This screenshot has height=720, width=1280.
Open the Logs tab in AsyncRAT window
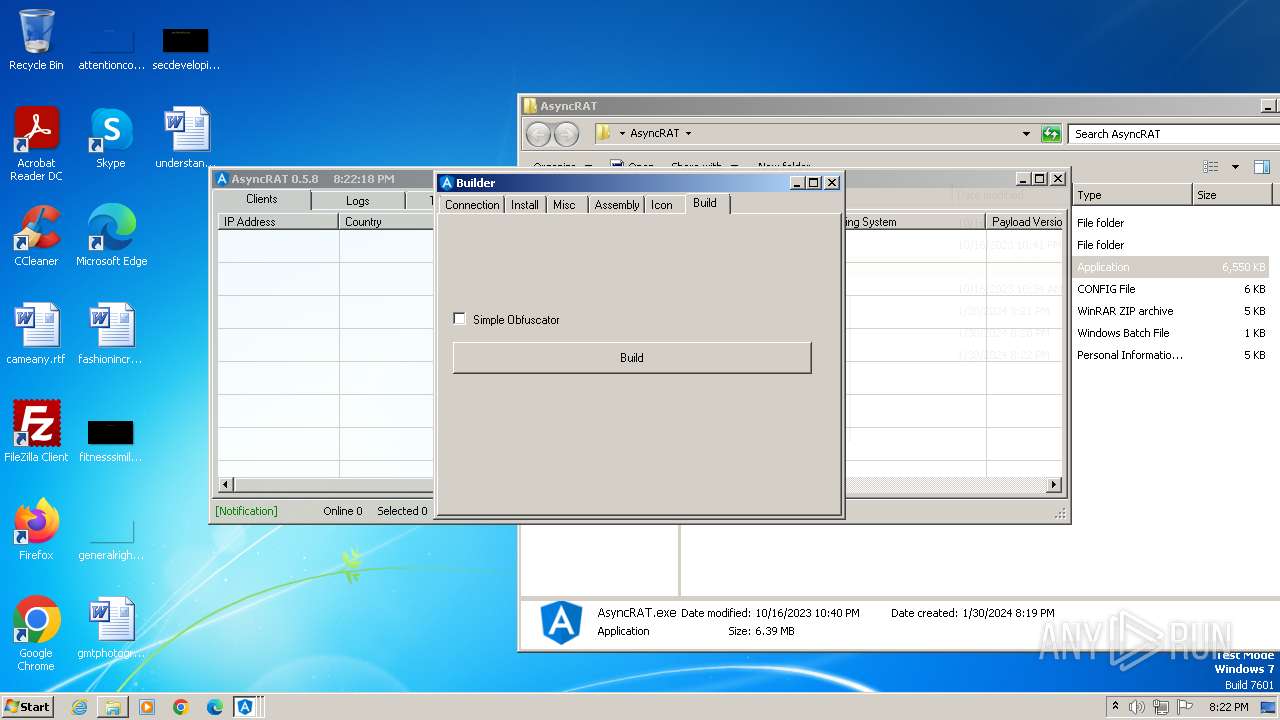(x=358, y=201)
